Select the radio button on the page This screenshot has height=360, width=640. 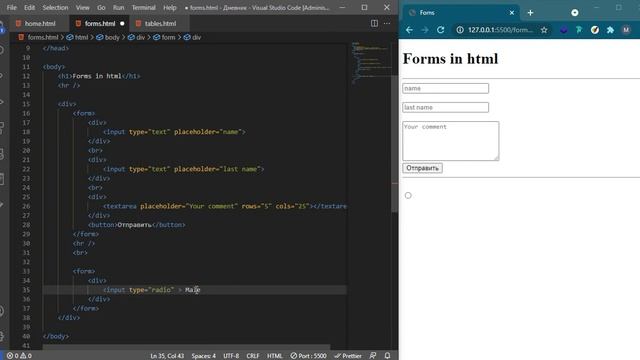pos(408,196)
